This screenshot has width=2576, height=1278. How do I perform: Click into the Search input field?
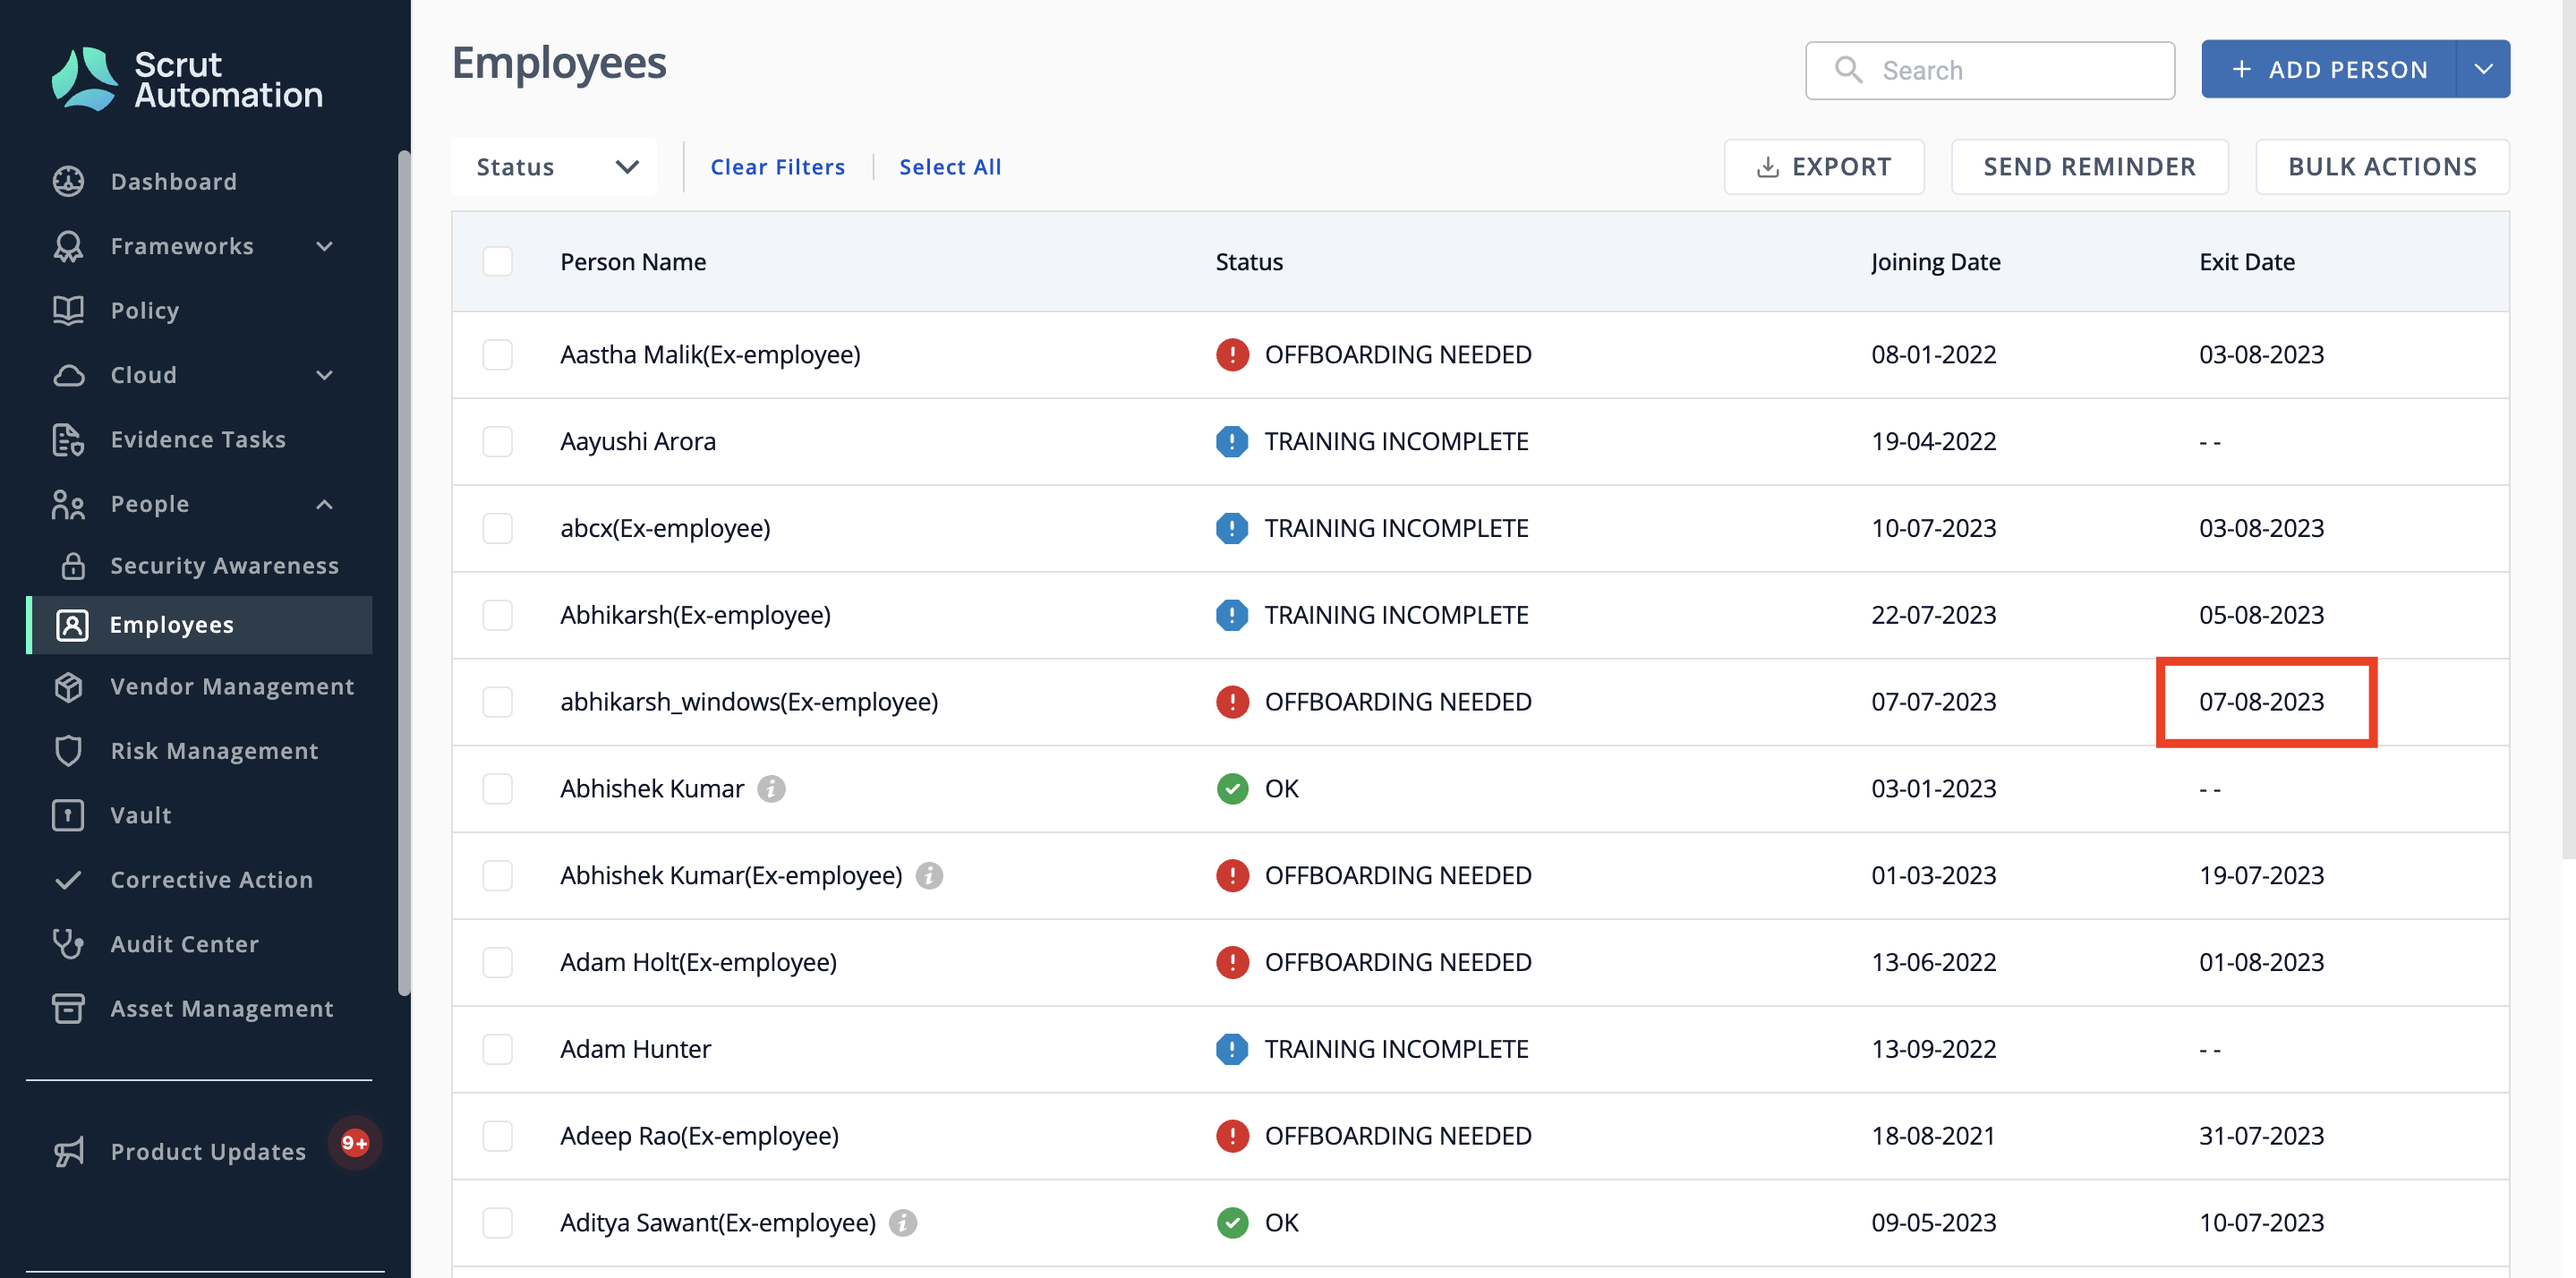(1990, 70)
